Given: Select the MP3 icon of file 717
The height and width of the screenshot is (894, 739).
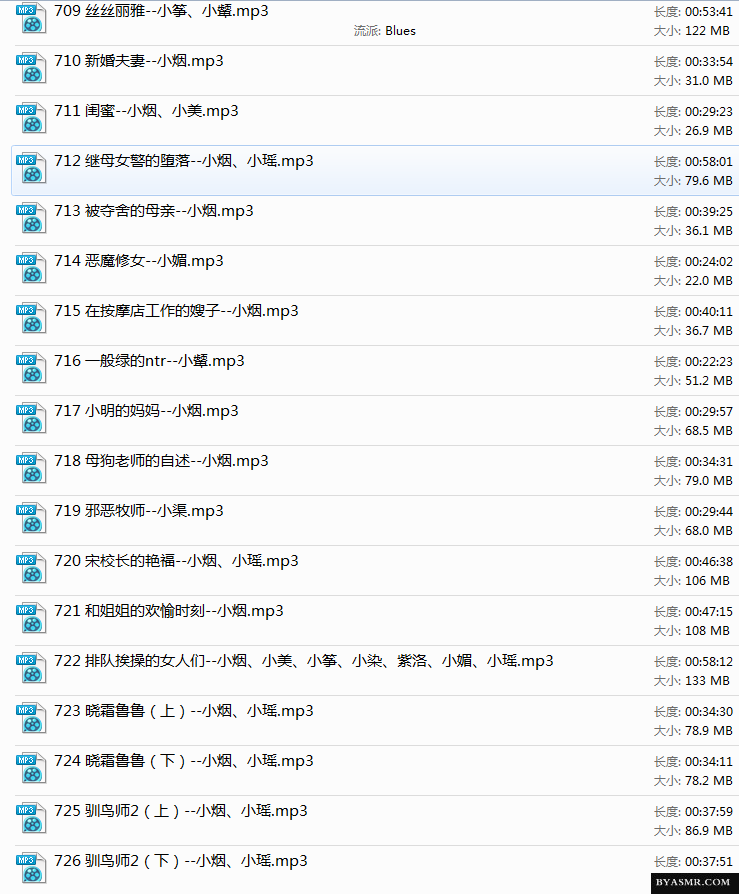Looking at the screenshot, I should tap(31, 419).
